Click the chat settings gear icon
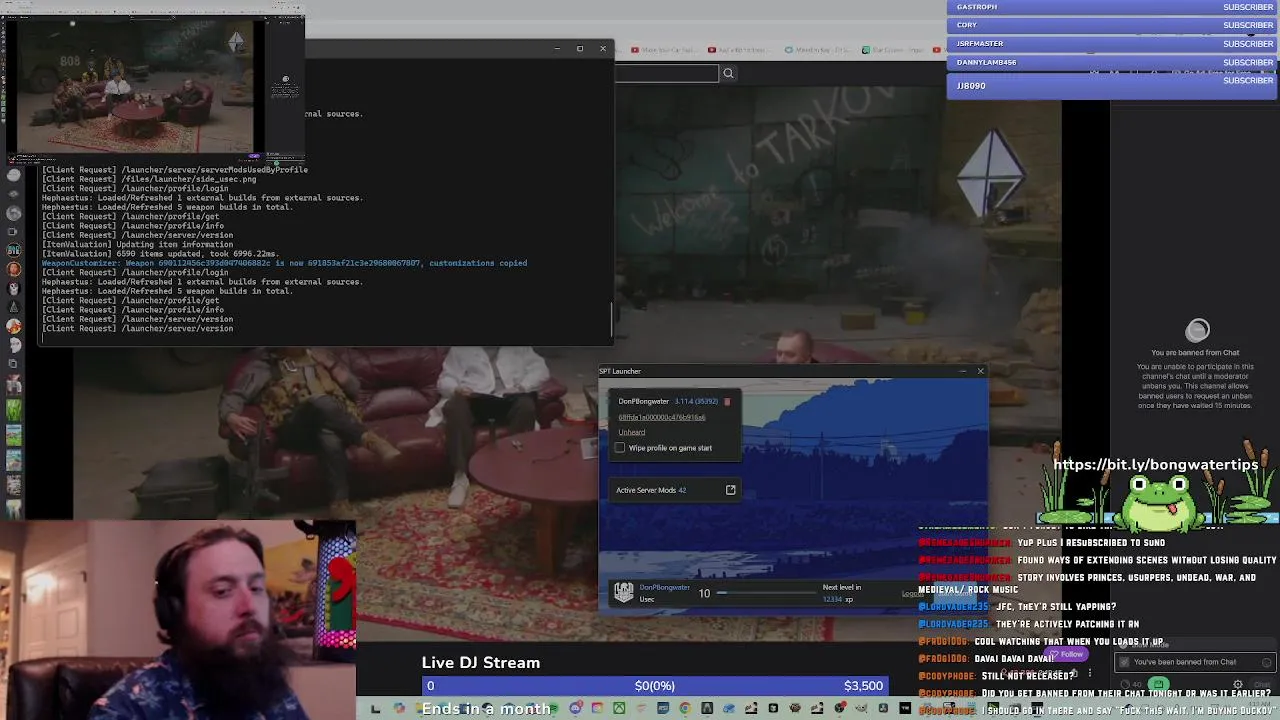 [1238, 685]
